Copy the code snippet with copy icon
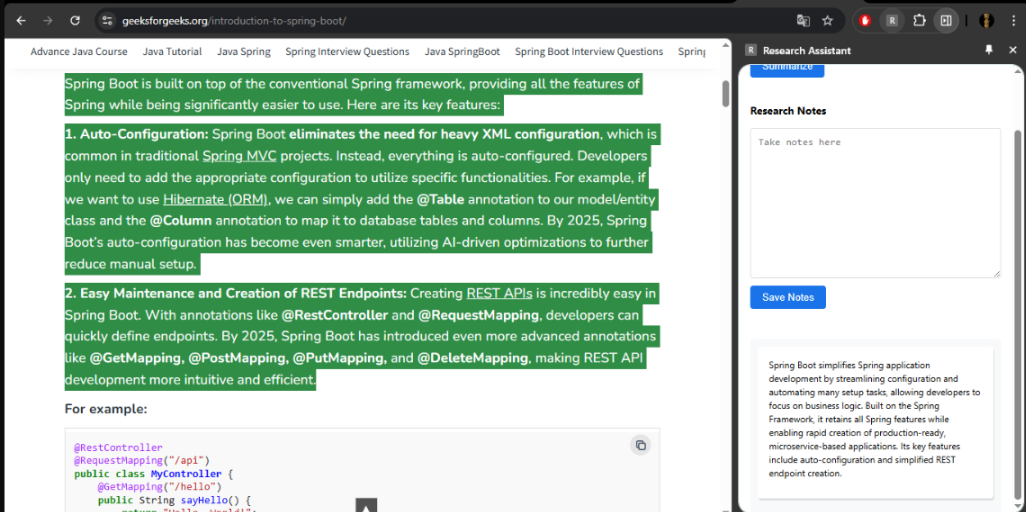1026x512 pixels. 641,445
